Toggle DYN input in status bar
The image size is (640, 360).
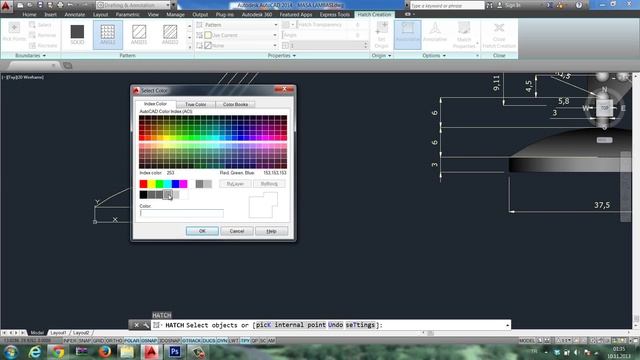pyautogui.click(x=222, y=340)
